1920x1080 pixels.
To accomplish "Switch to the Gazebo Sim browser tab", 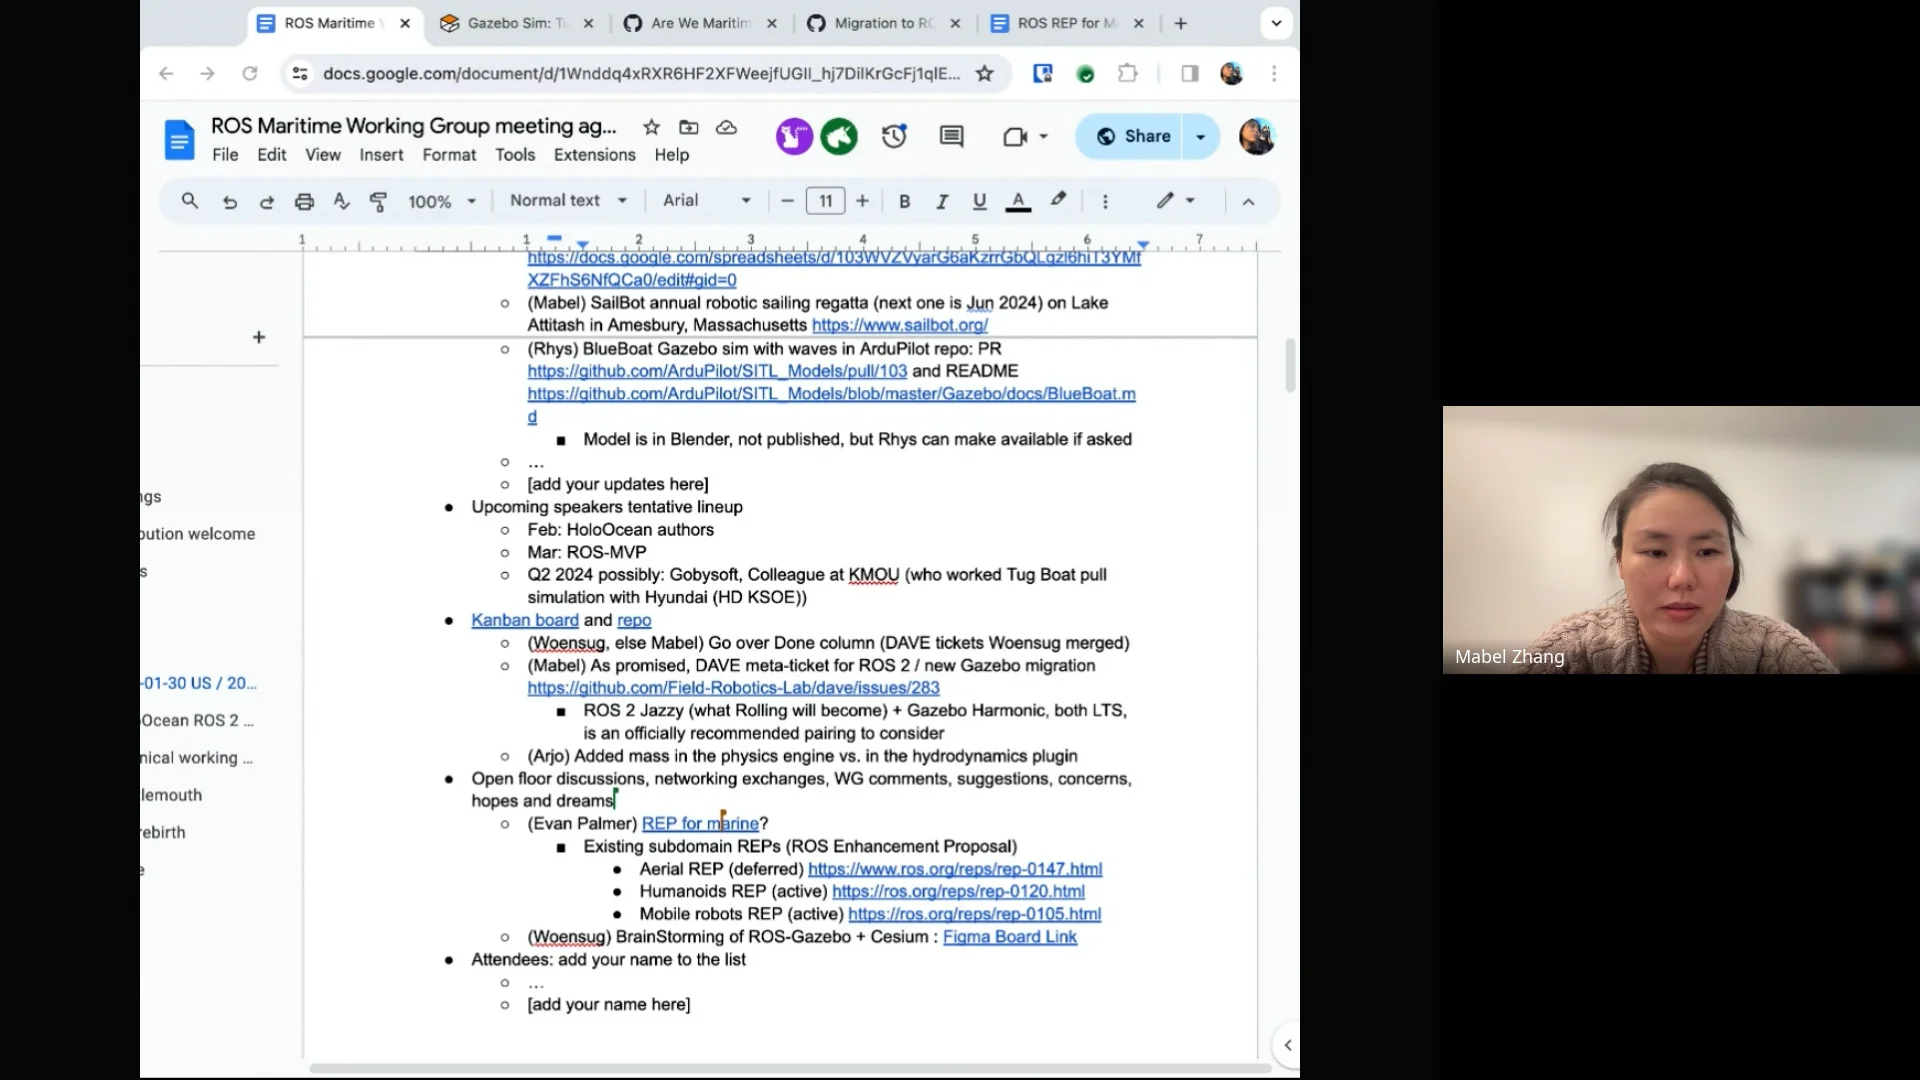I will coord(517,23).
